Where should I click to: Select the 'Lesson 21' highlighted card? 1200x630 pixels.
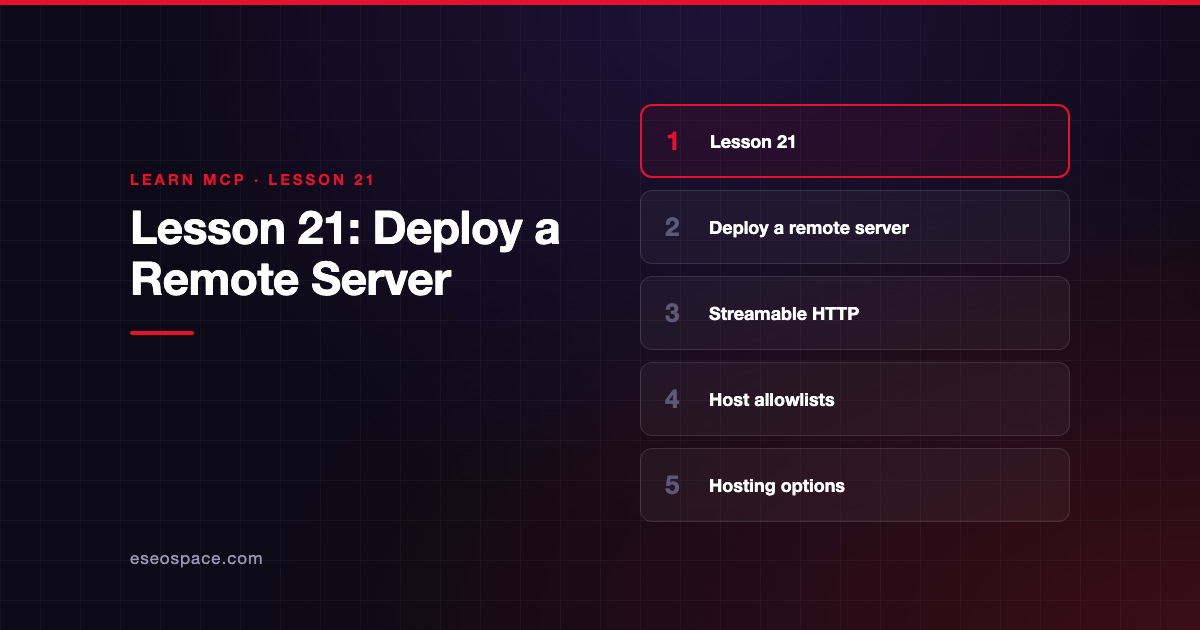[x=855, y=141]
